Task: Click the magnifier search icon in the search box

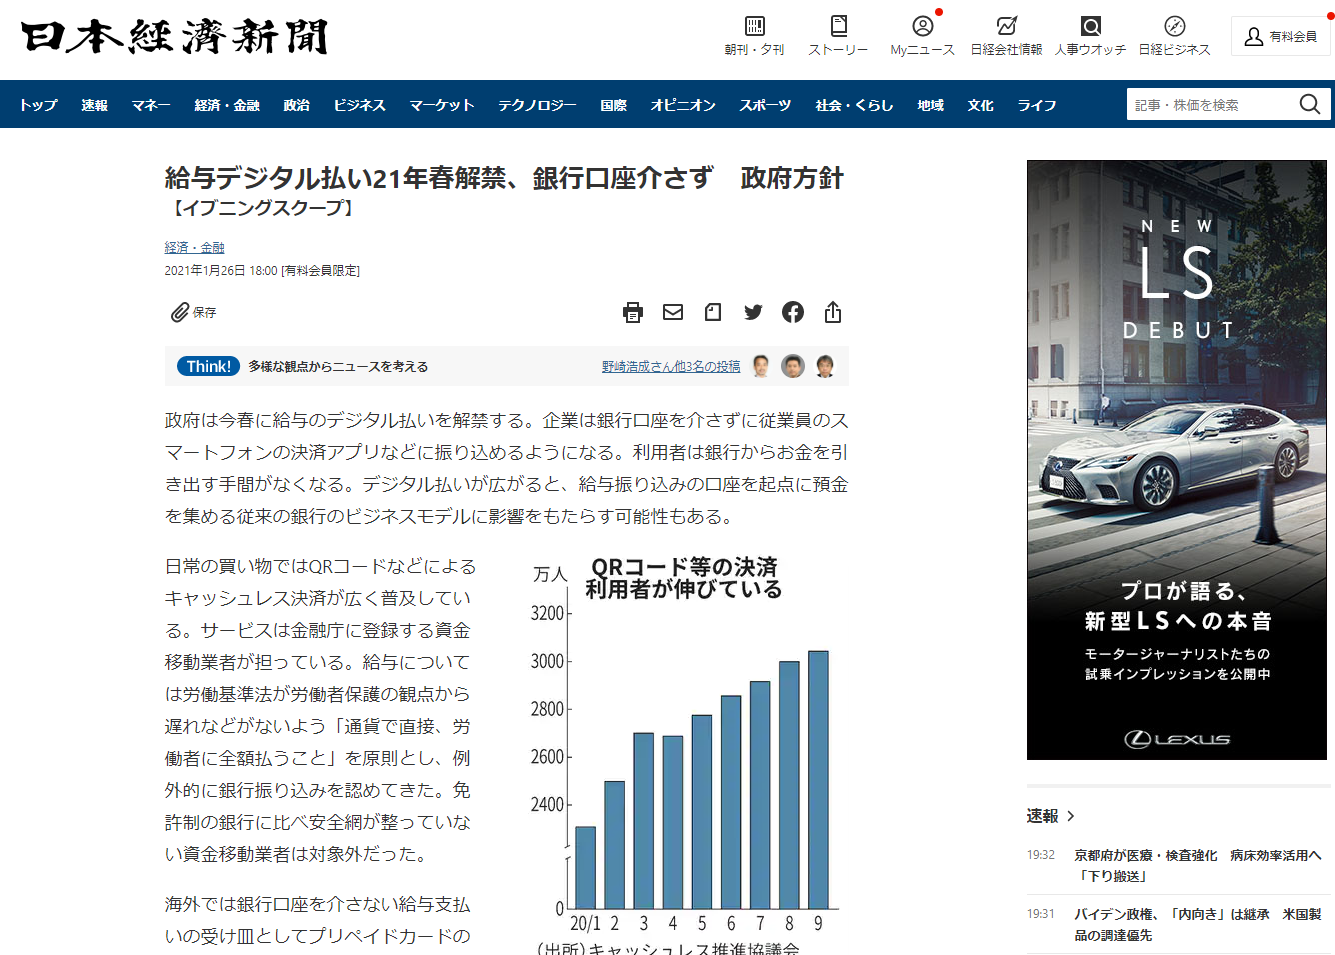Action: click(1309, 104)
